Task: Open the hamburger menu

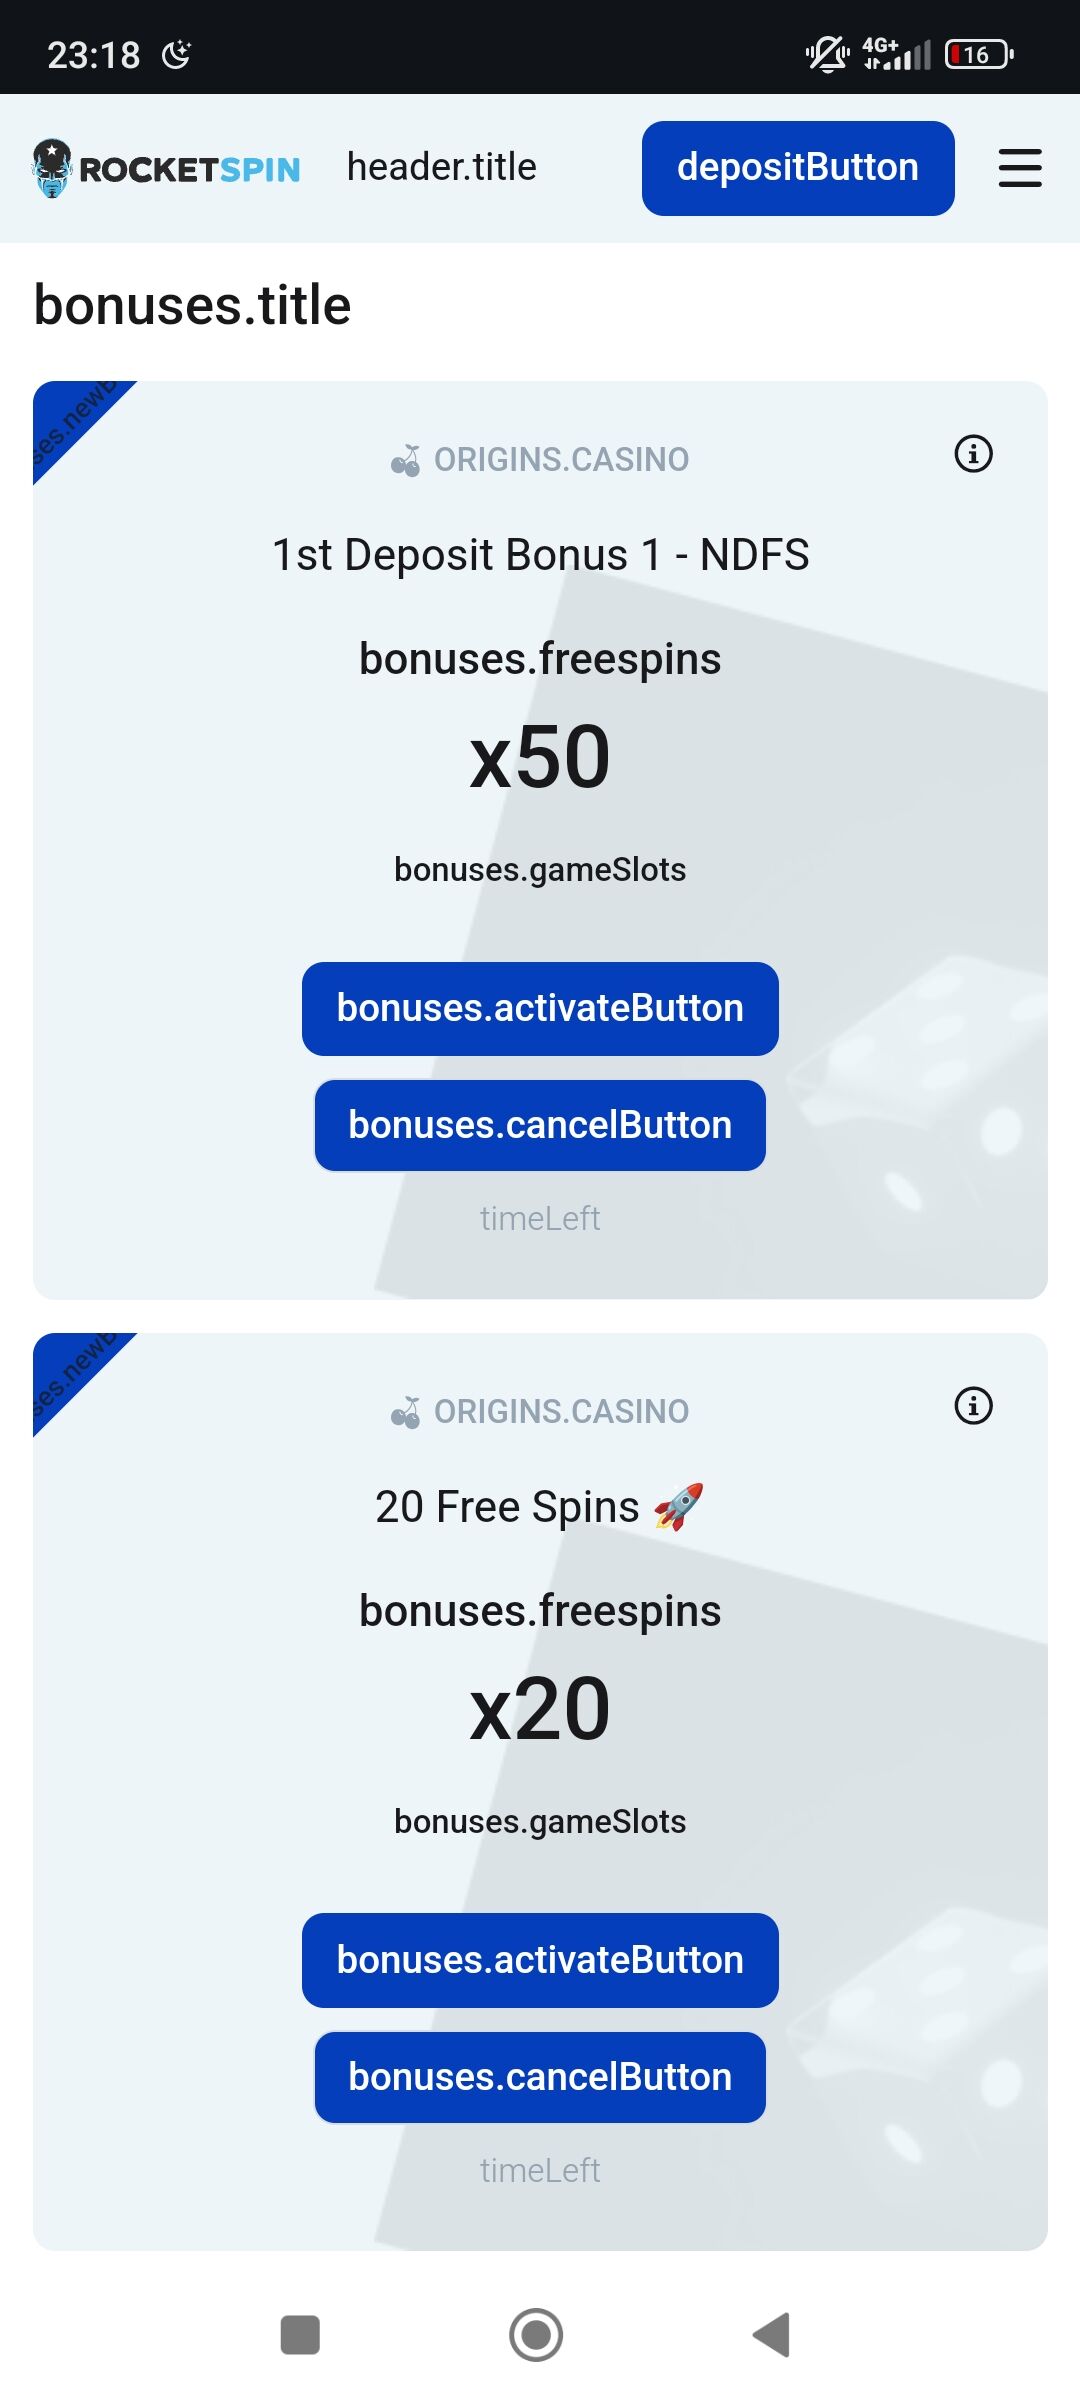Action: coord(1019,168)
